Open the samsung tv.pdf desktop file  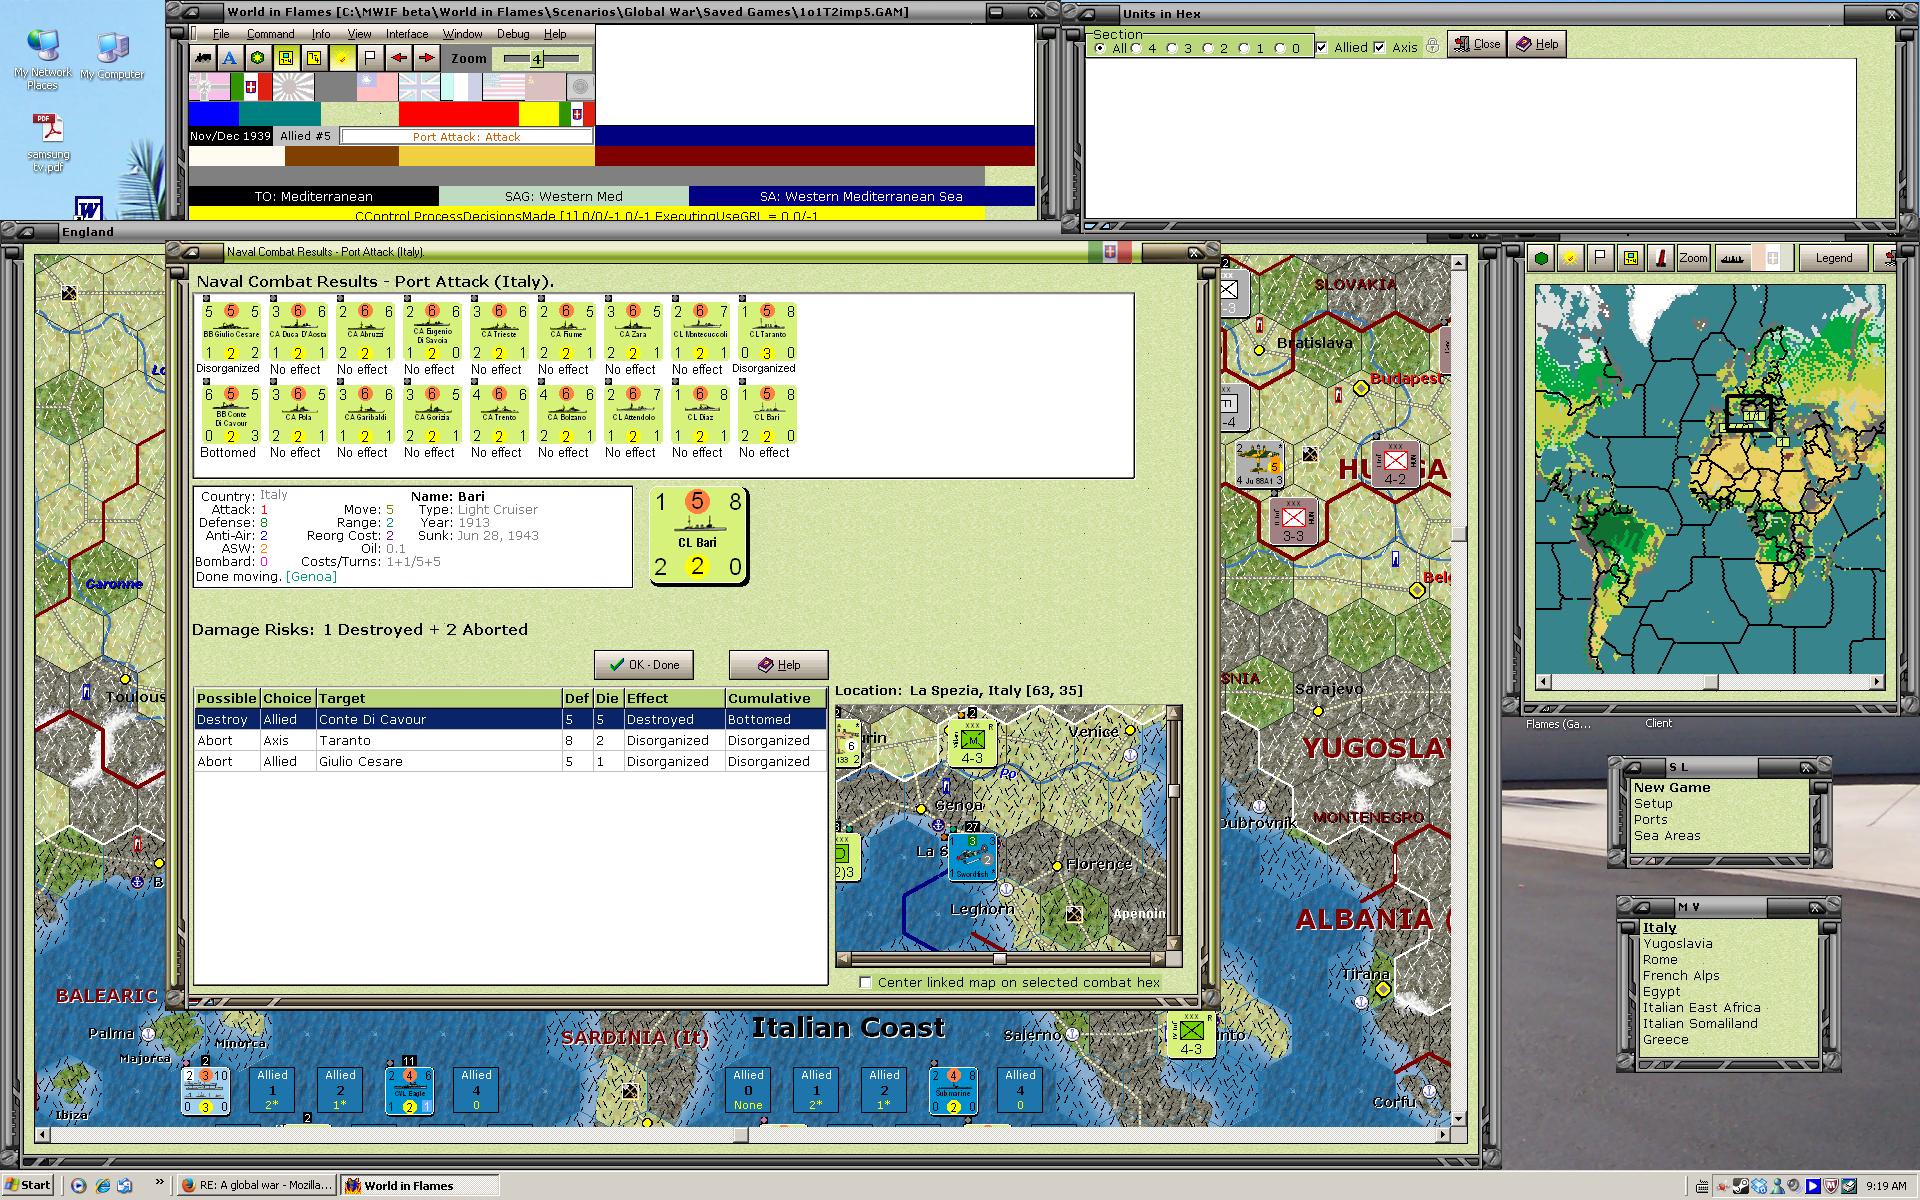pyautogui.click(x=48, y=143)
